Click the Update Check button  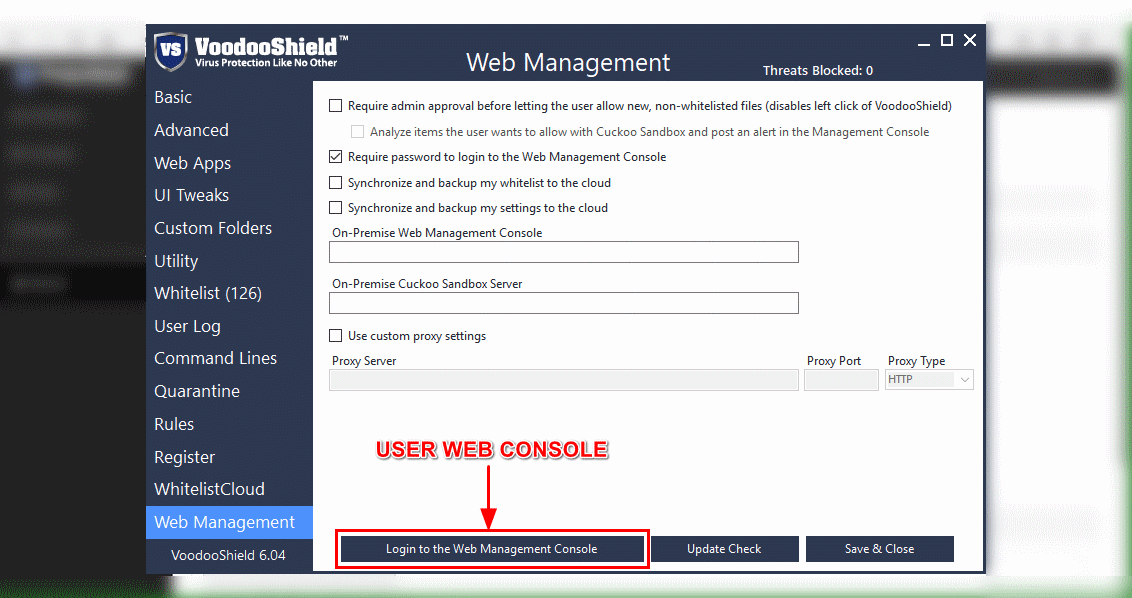(x=724, y=549)
